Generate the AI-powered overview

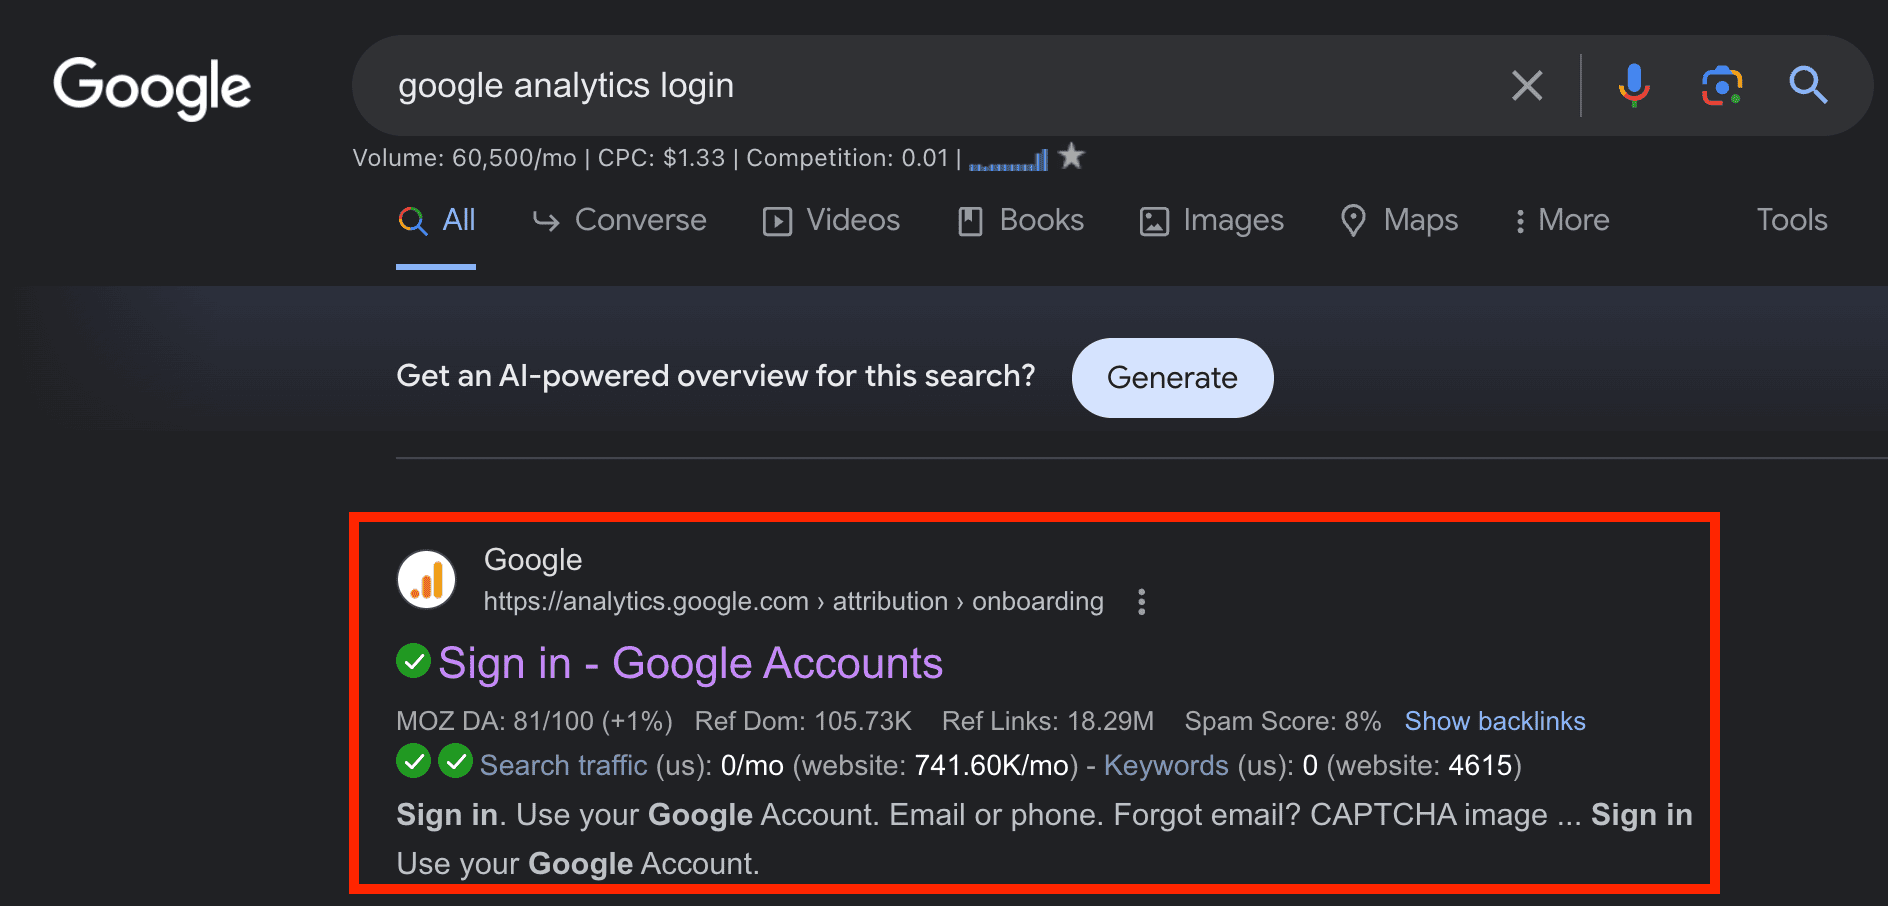tap(1172, 378)
